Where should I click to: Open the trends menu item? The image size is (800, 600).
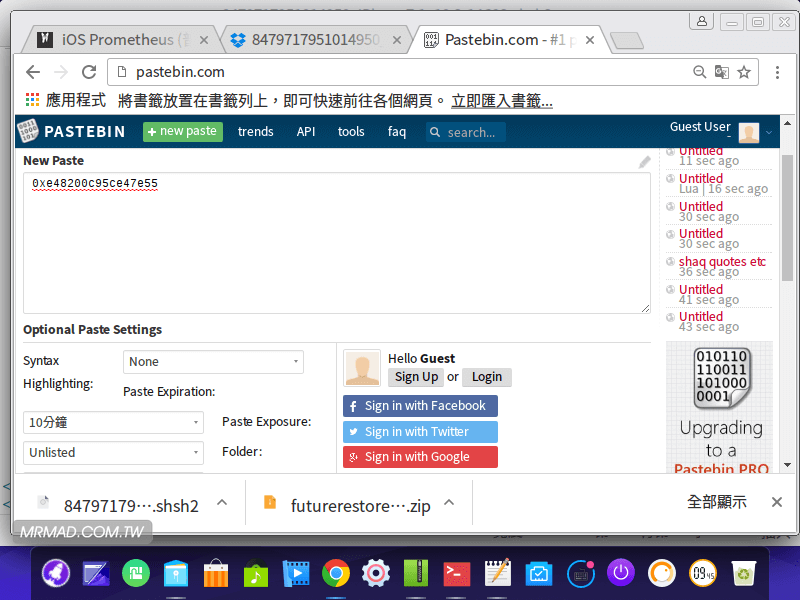pos(255,132)
